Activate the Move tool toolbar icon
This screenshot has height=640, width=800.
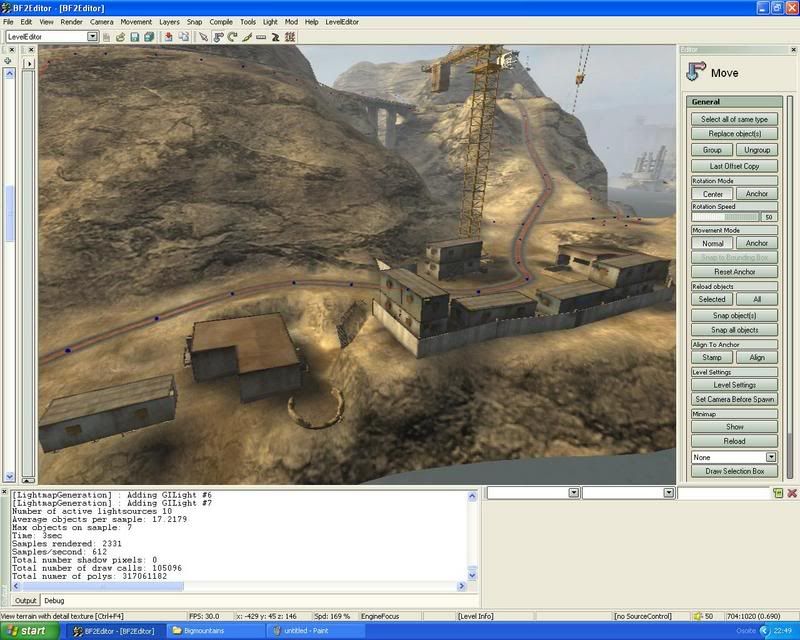coord(218,37)
